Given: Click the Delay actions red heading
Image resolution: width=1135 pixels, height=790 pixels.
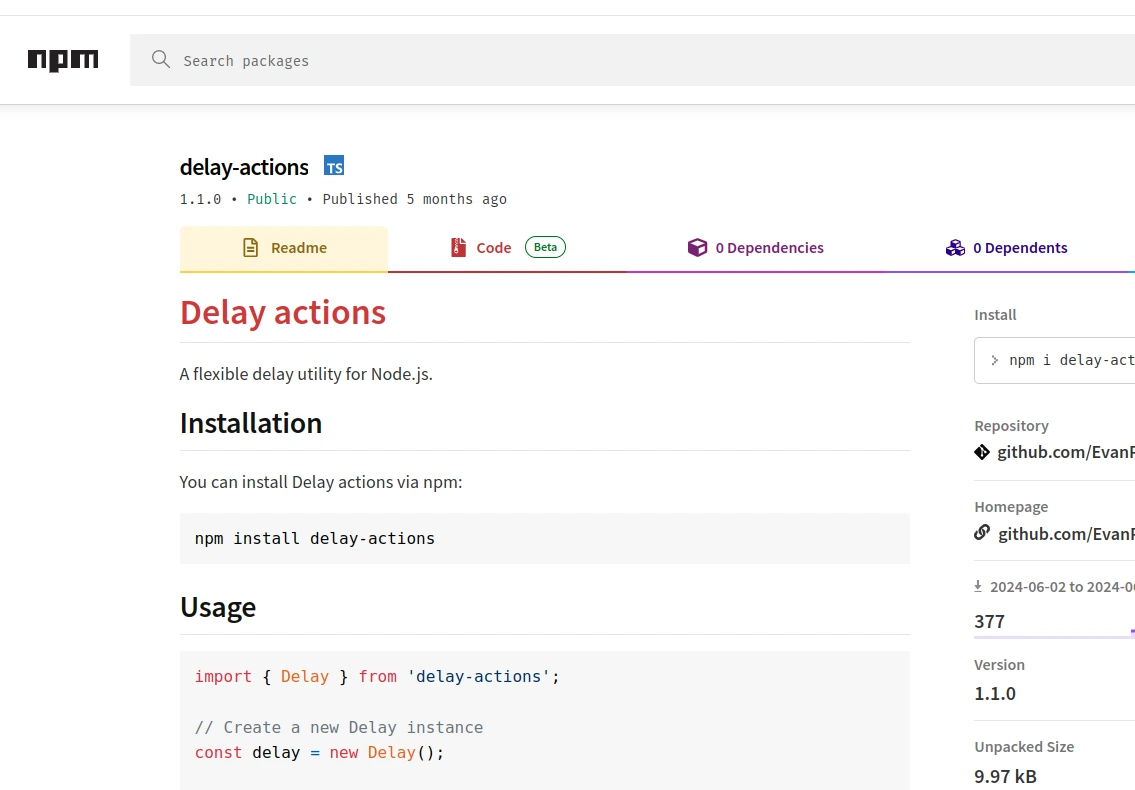Looking at the screenshot, I should click(x=283, y=313).
